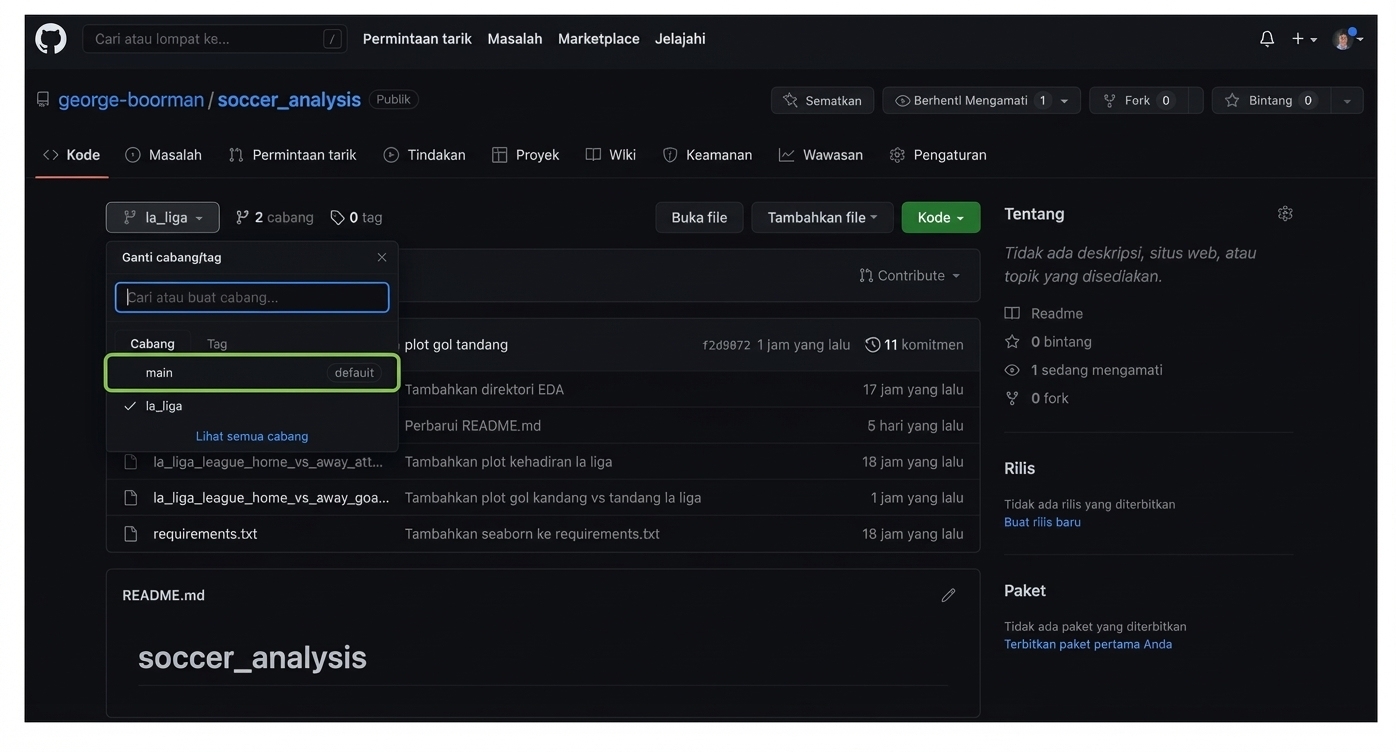Select the checked la_liga branch
Viewport: 1396px width, 752px height.
pyautogui.click(x=252, y=406)
